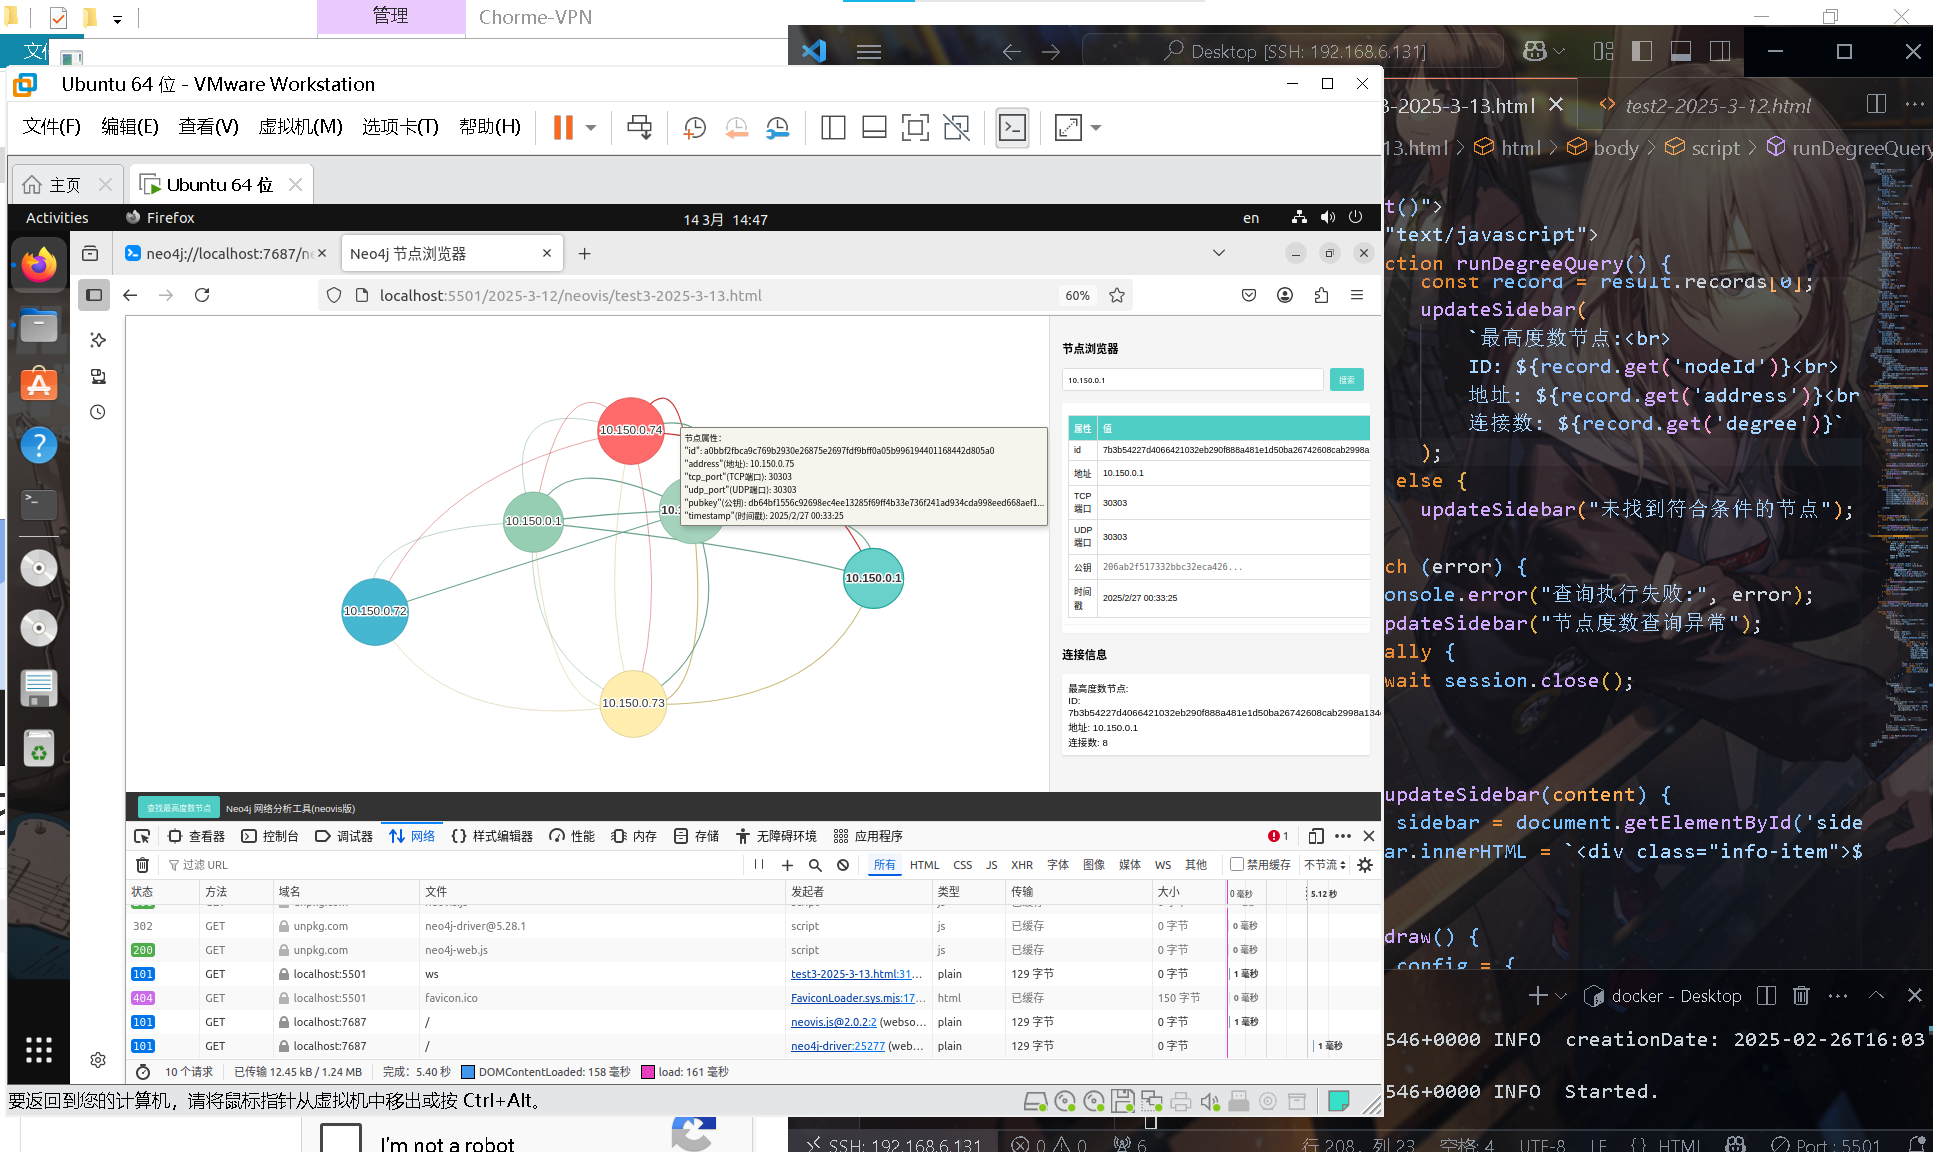1933x1152 pixels.
Task: Toggle the VMware thumbnail bar view
Action: [x=874, y=127]
